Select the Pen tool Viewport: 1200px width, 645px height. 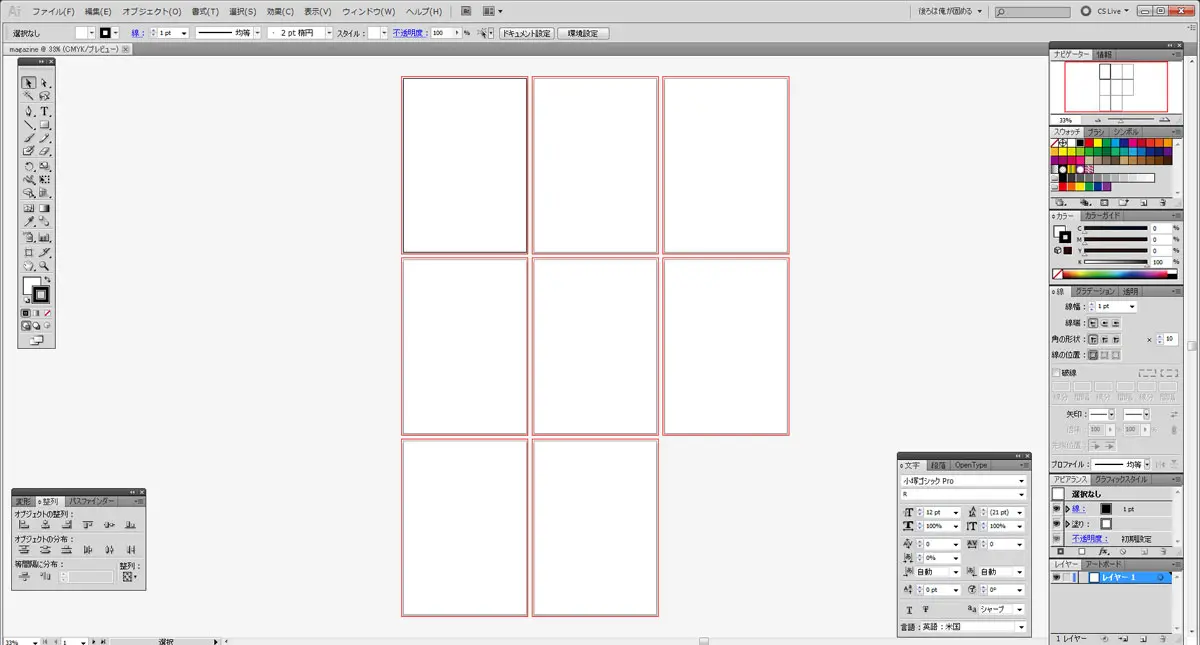(29, 111)
